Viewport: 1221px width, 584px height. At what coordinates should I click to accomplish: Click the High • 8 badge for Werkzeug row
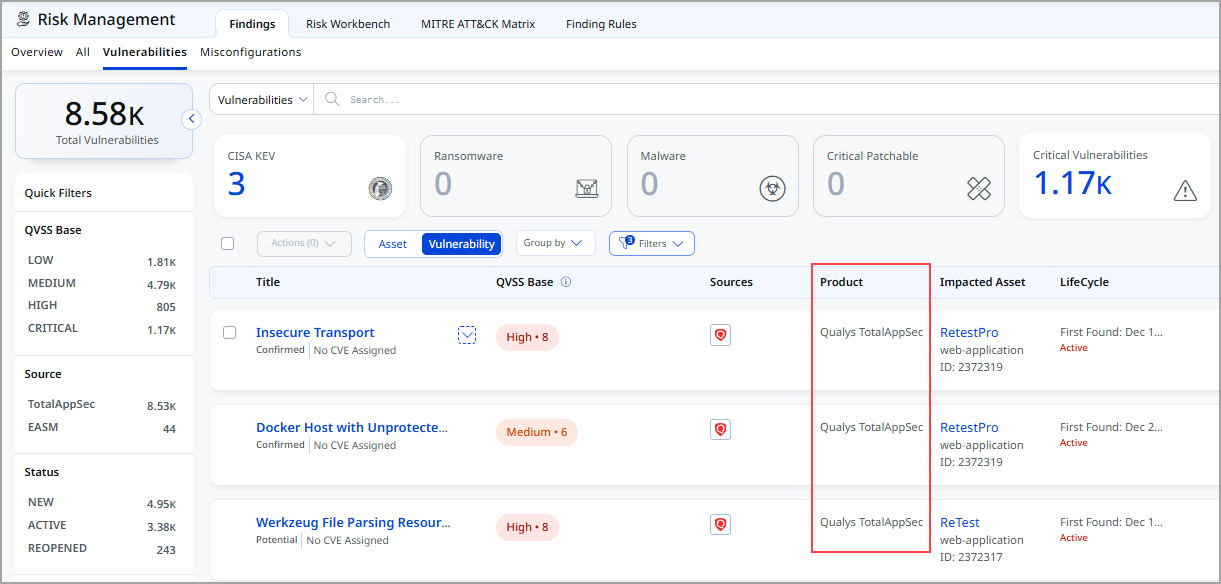(527, 527)
